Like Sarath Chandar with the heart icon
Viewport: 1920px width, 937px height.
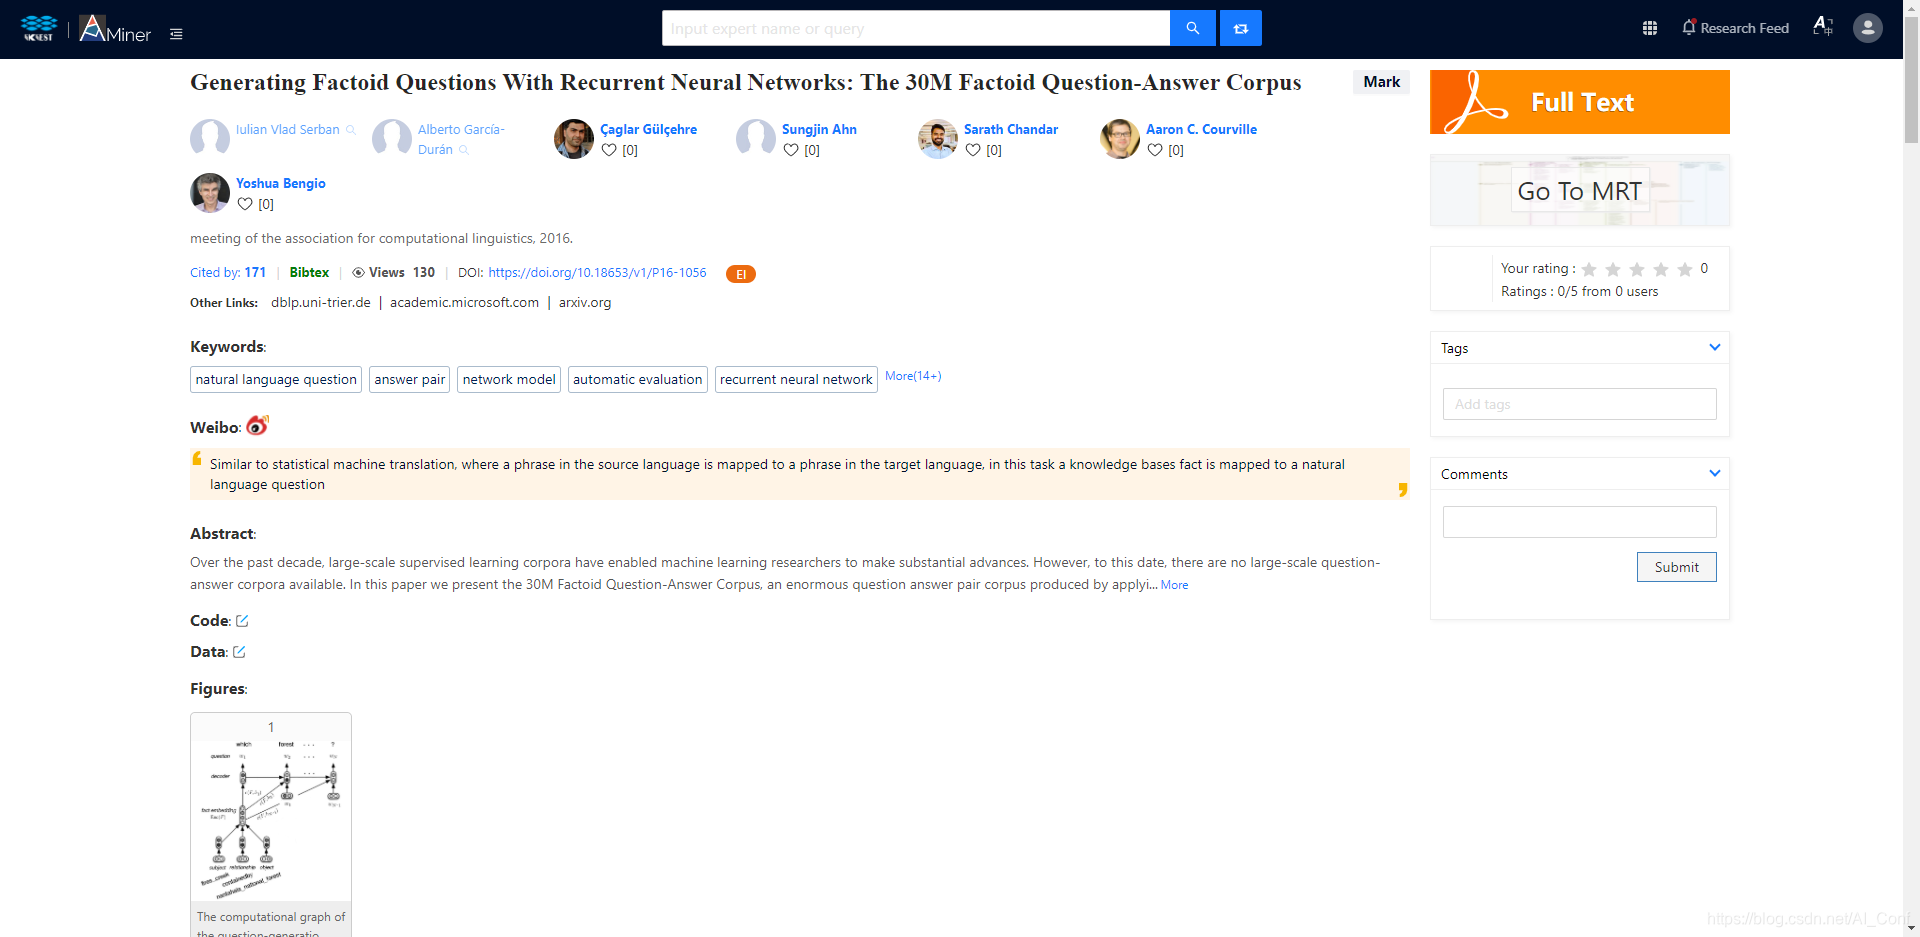coord(973,150)
